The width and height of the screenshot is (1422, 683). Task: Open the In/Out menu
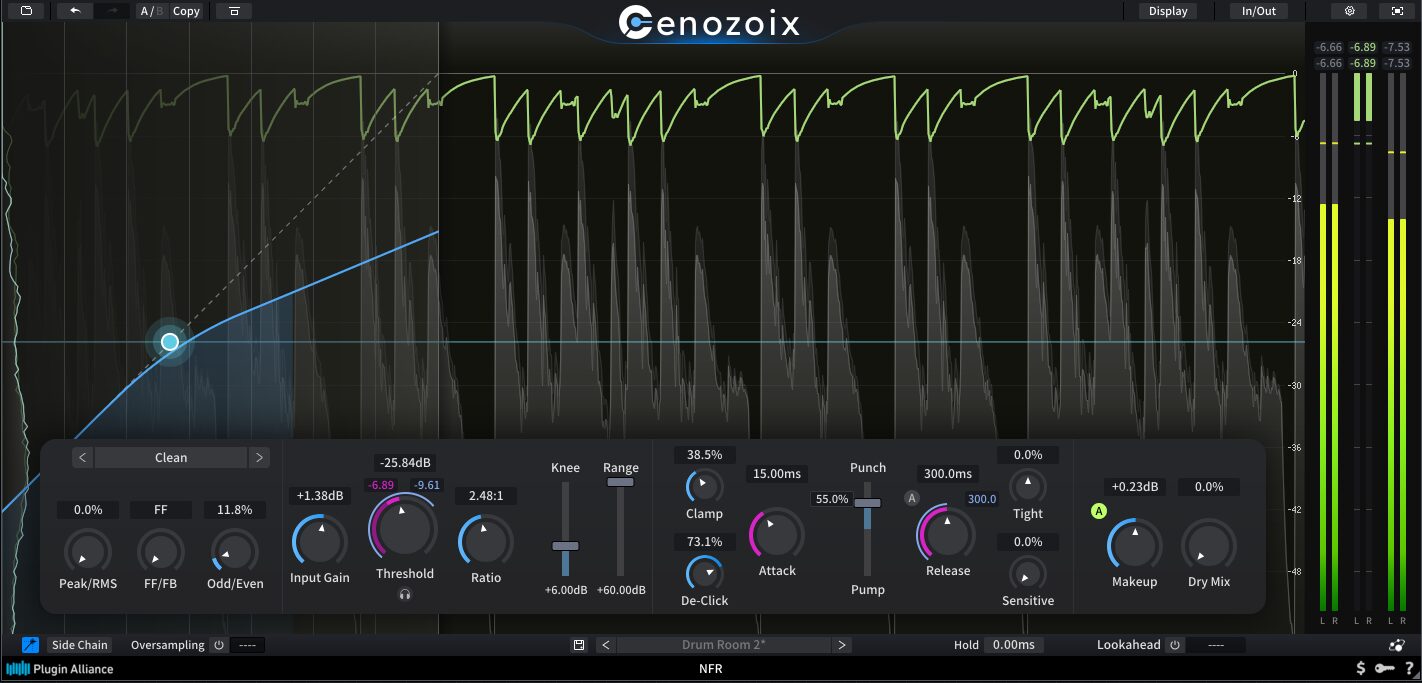tap(1259, 11)
